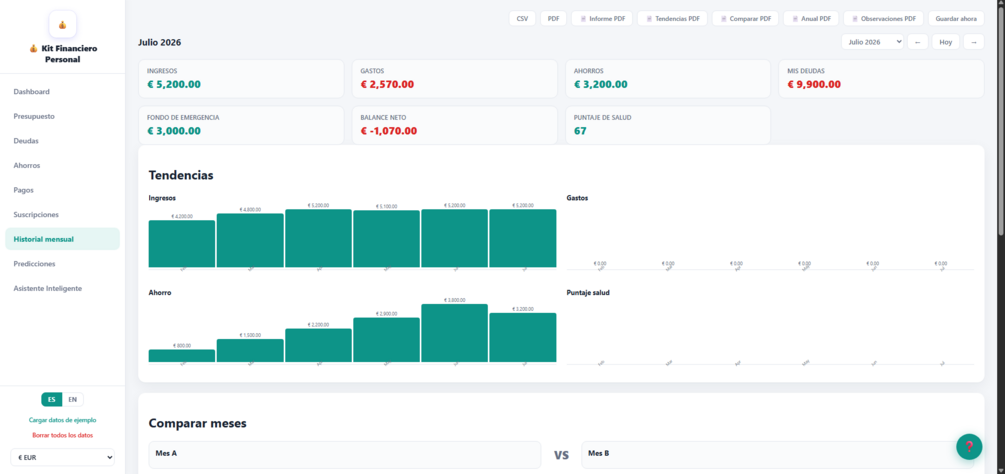1005x474 pixels.
Task: Advance to next month with right arrow
Action: 974,42
